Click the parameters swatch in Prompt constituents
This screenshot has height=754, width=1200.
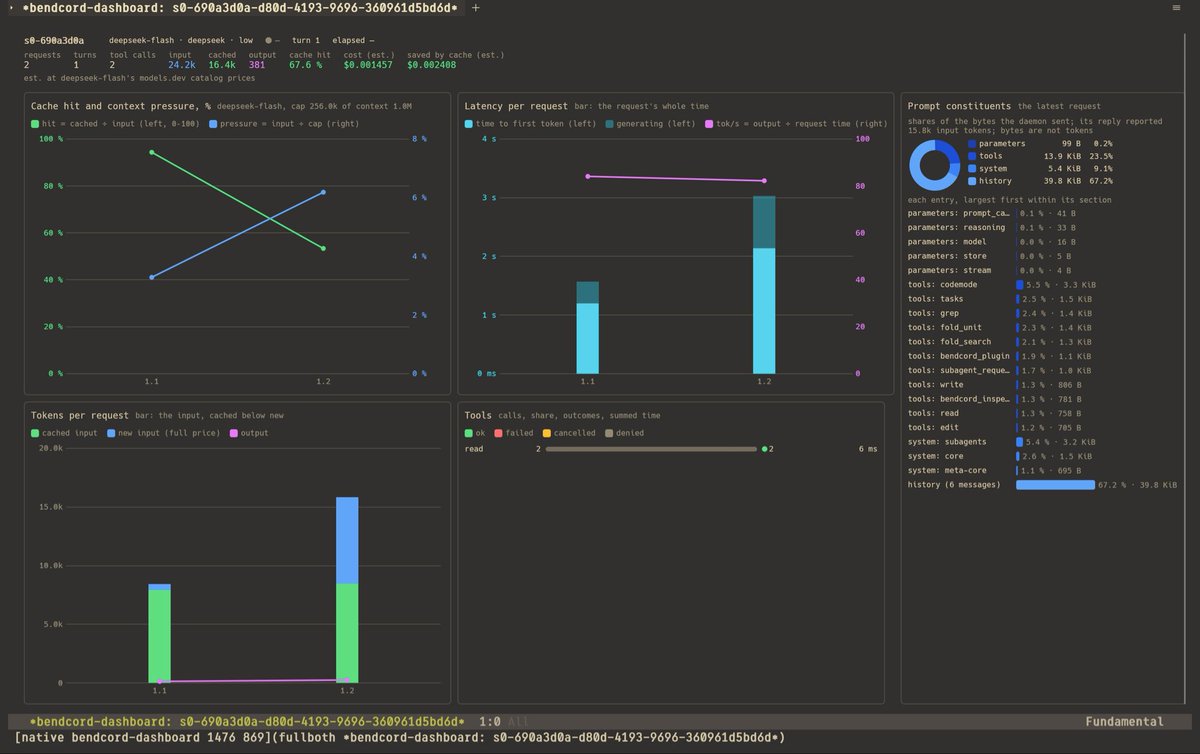pyautogui.click(x=972, y=144)
